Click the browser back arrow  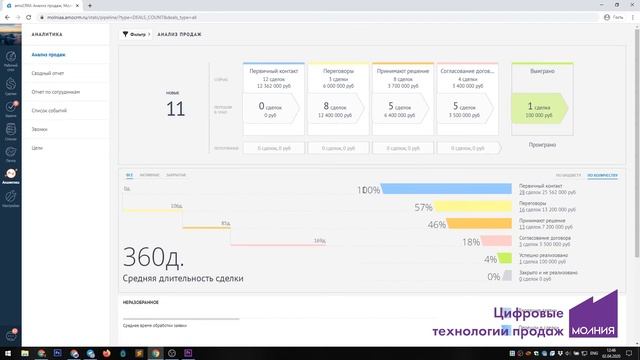(x=7, y=18)
